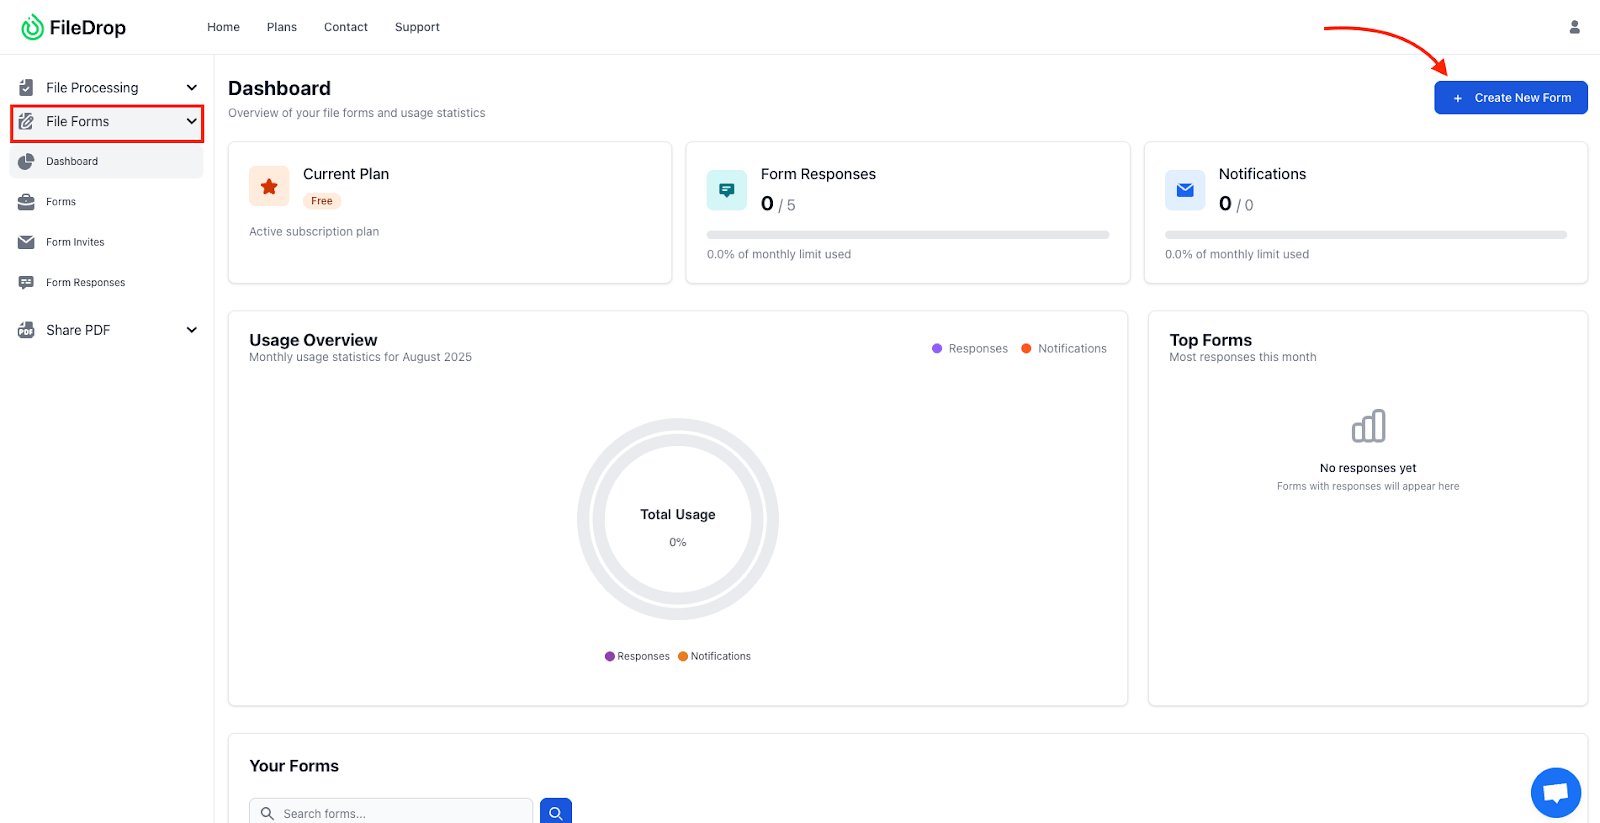
Task: Click the Dashboard page heading
Action: click(x=279, y=89)
